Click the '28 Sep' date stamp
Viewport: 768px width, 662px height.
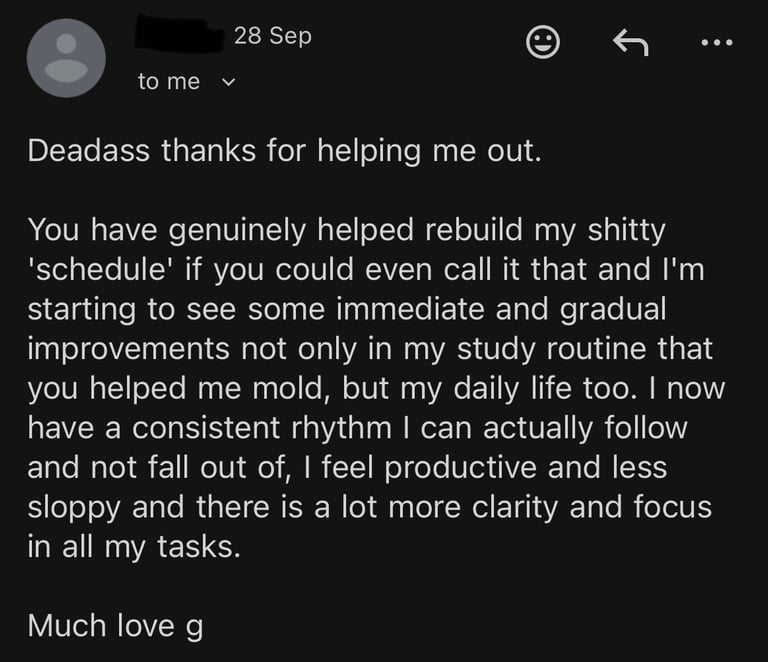pyautogui.click(x=273, y=36)
